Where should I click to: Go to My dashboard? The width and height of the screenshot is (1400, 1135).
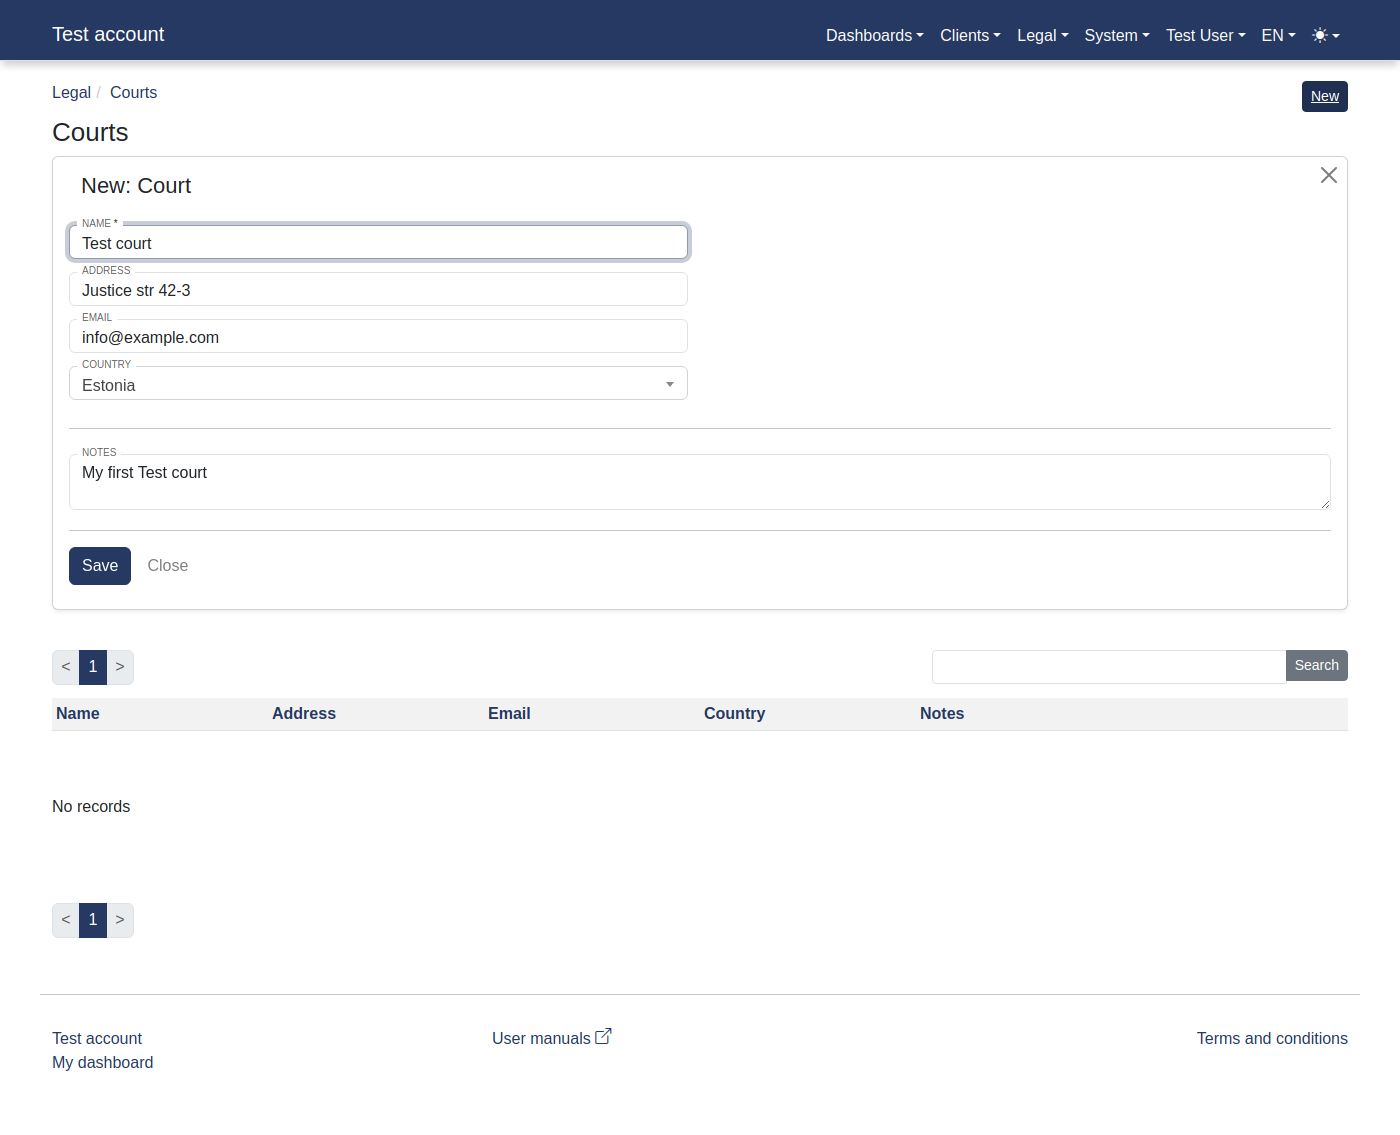[x=102, y=1062]
